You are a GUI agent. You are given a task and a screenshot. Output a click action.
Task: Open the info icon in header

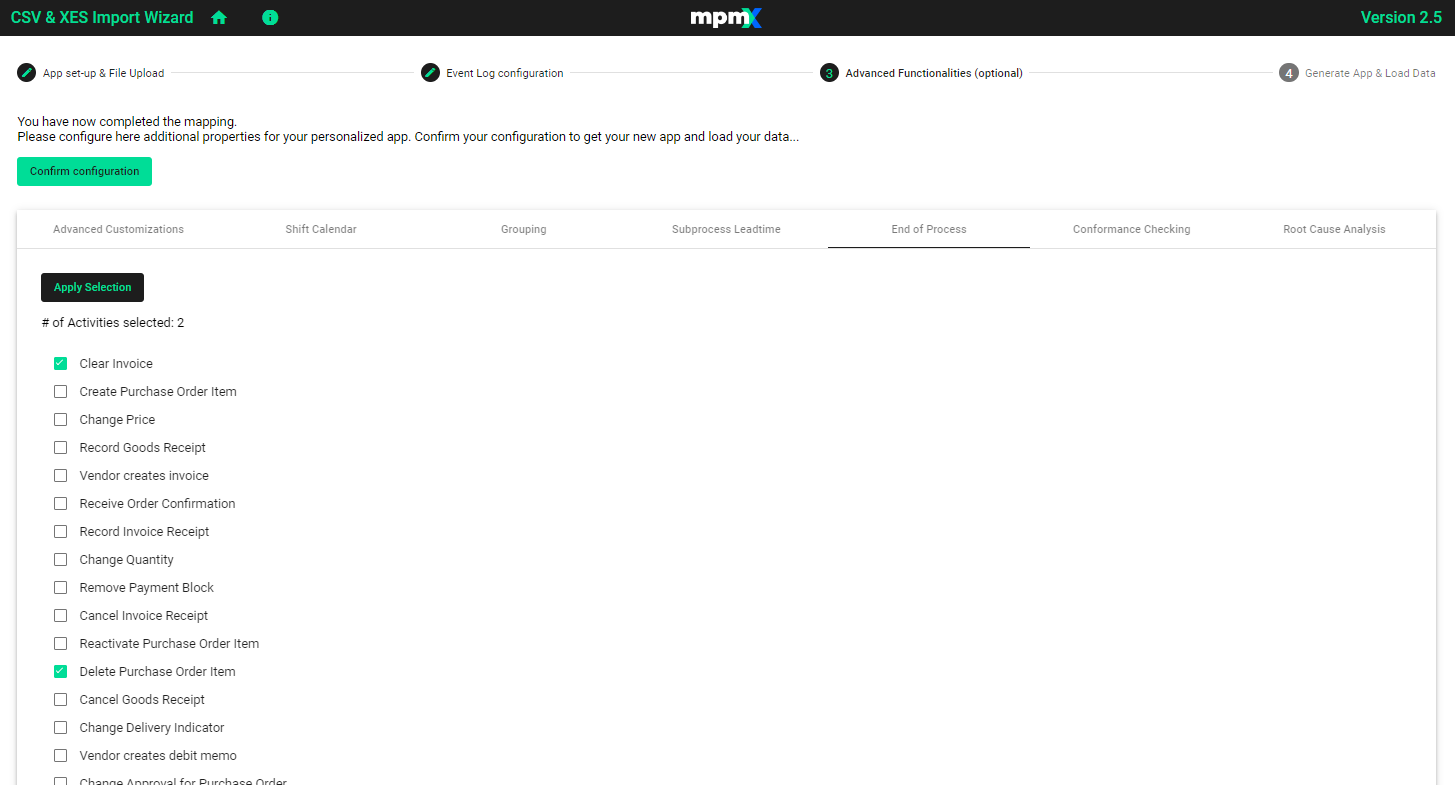(x=270, y=18)
